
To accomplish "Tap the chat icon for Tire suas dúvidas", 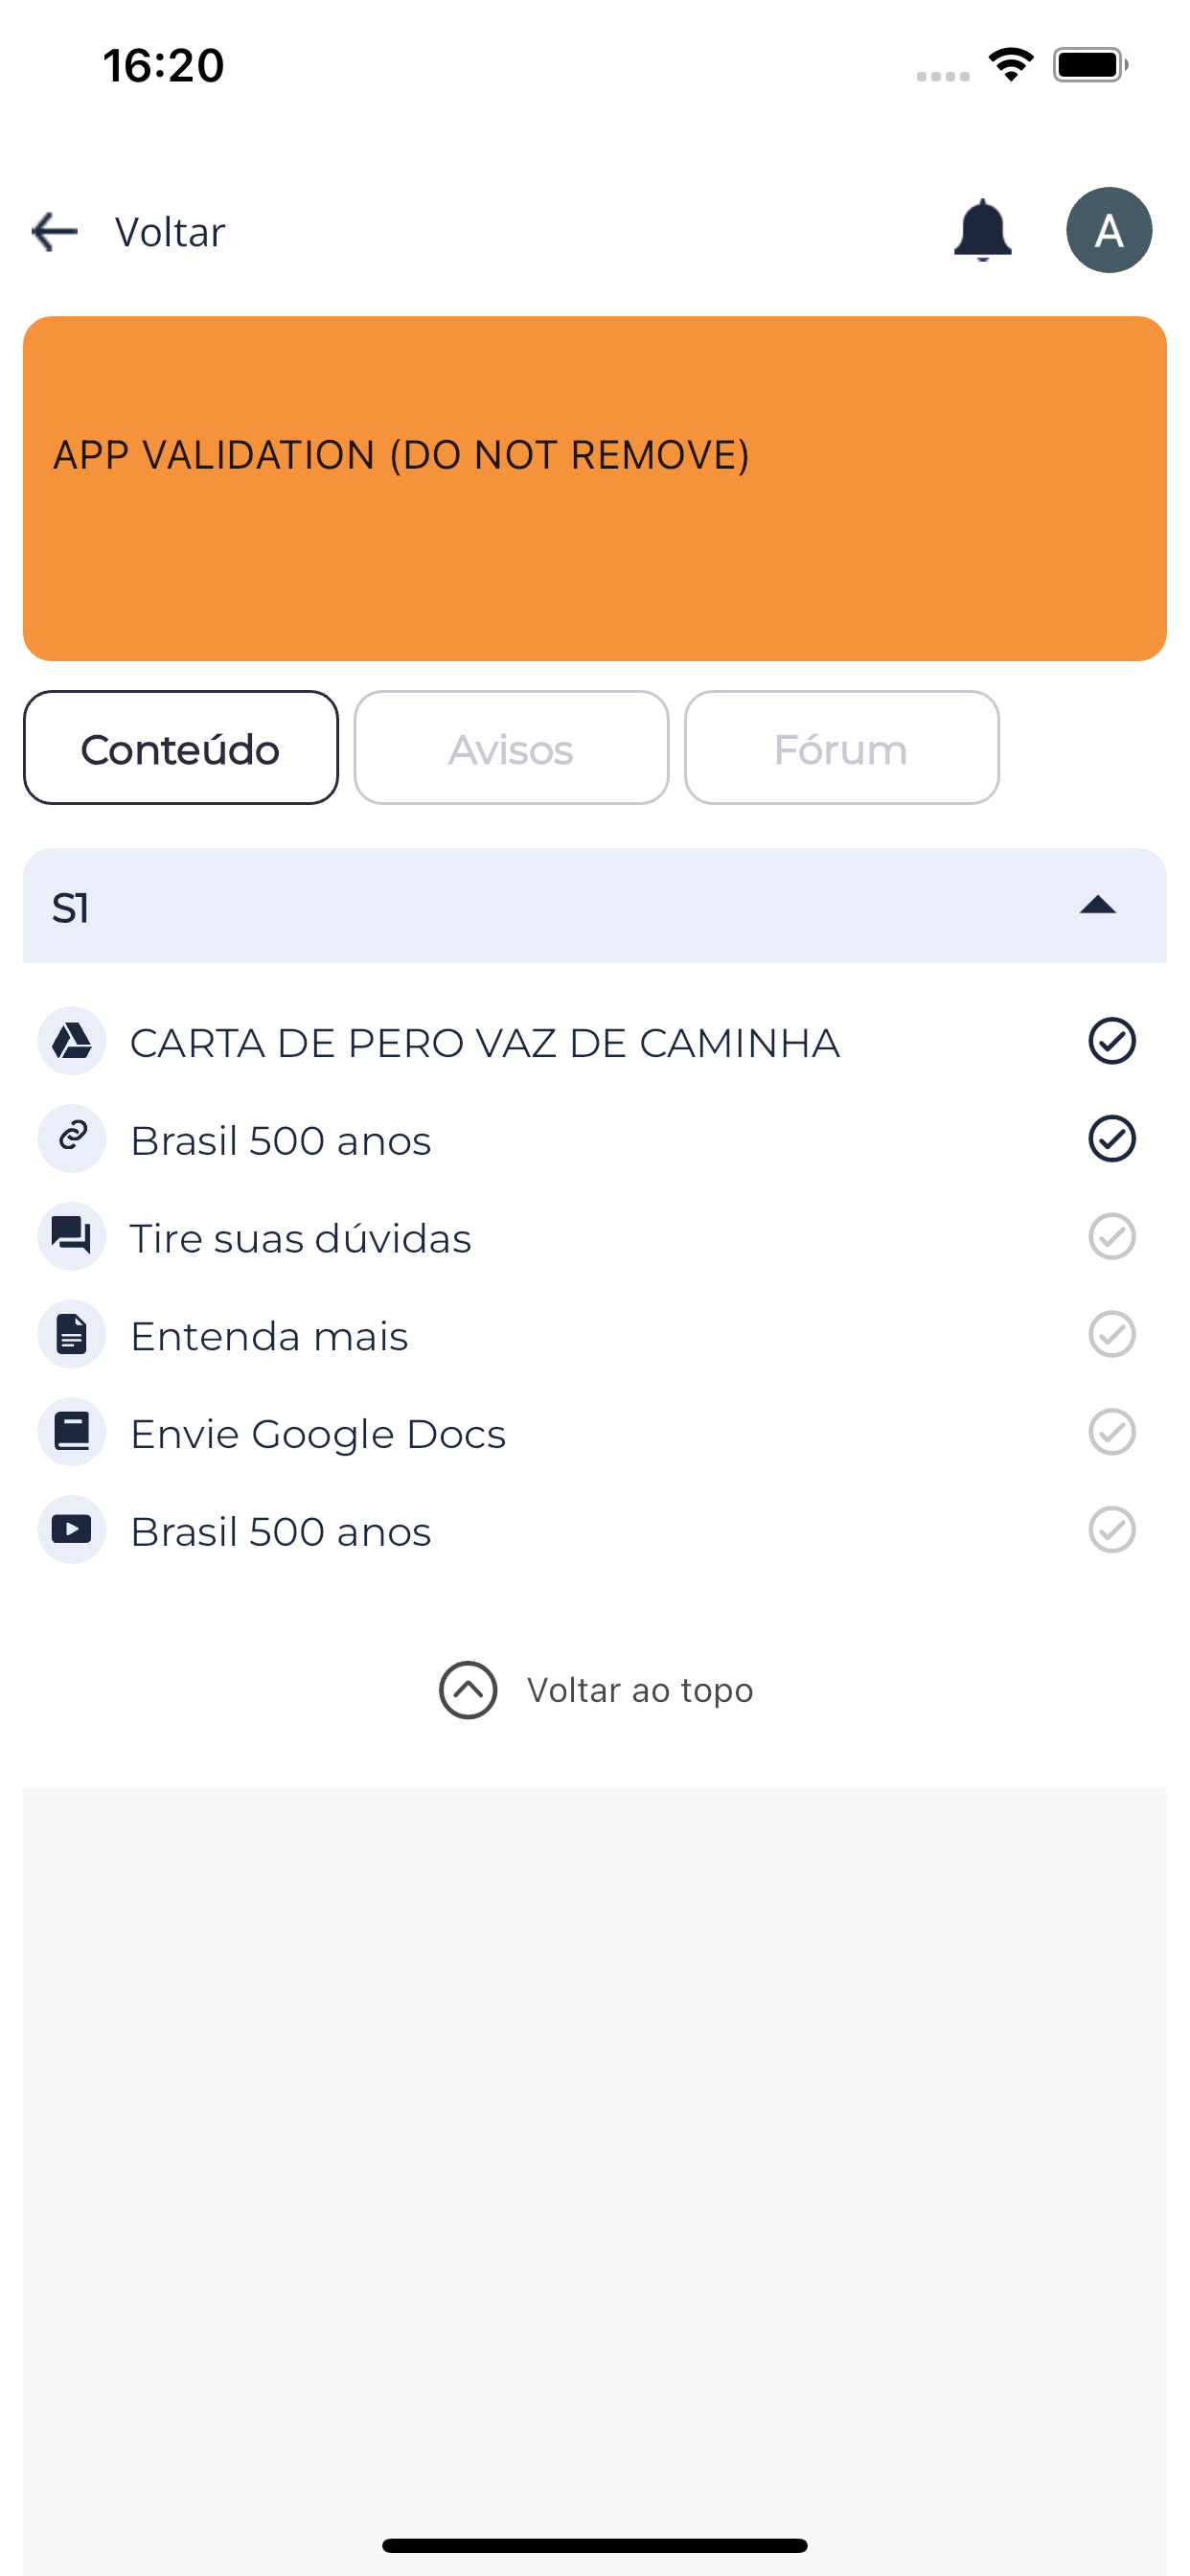I will coord(72,1236).
